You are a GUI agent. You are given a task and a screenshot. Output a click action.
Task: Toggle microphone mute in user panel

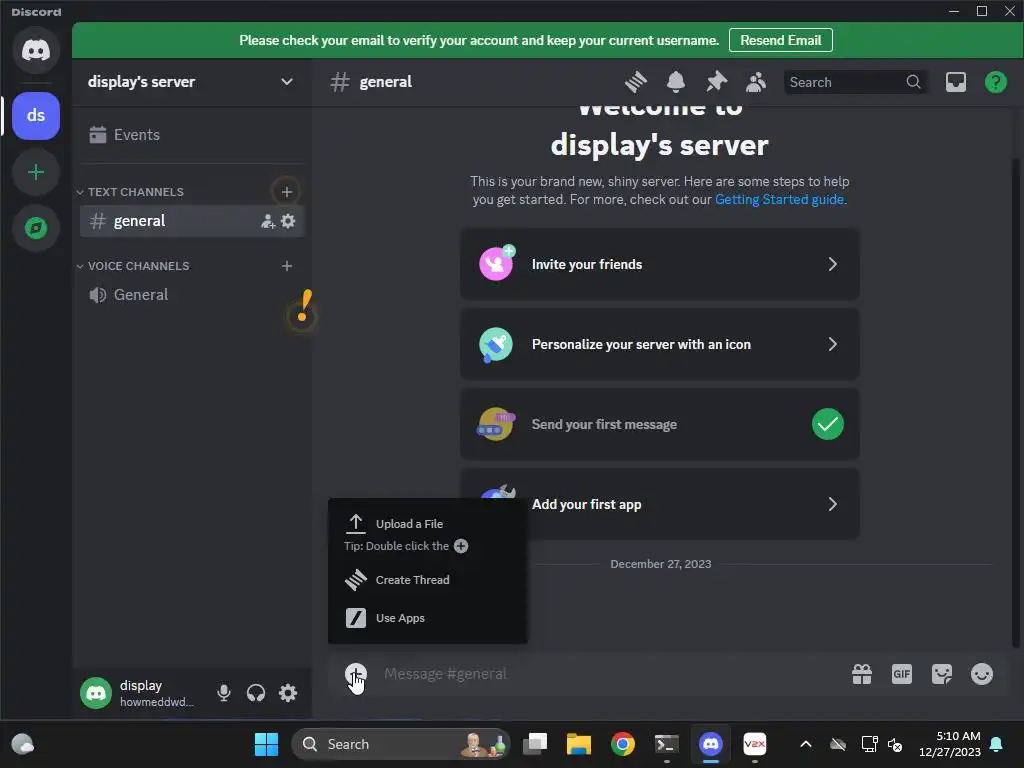tap(223, 693)
